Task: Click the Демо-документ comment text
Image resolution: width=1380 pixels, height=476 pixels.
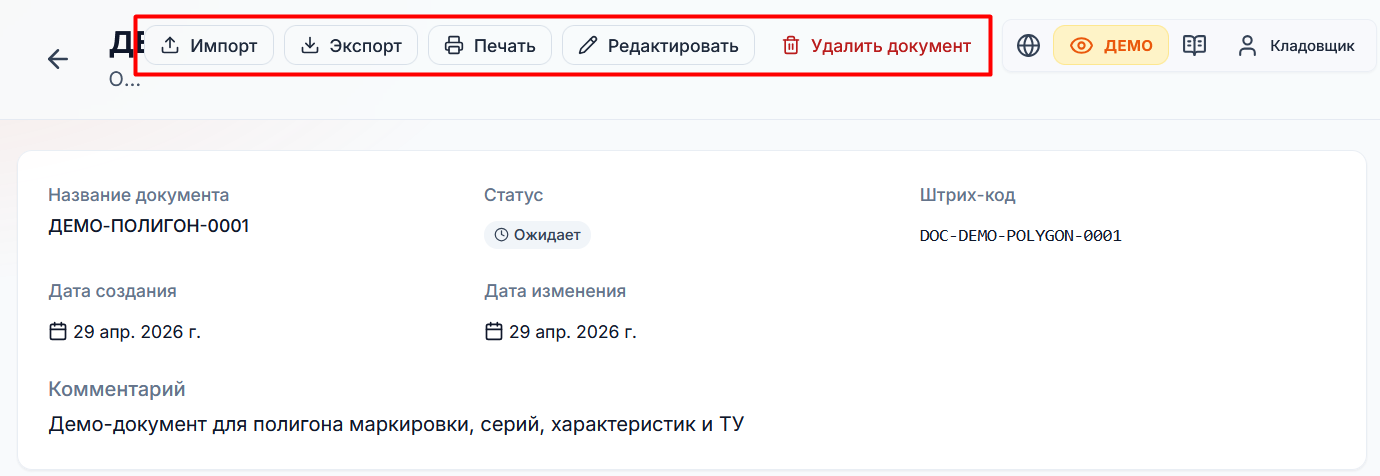Action: pos(396,425)
